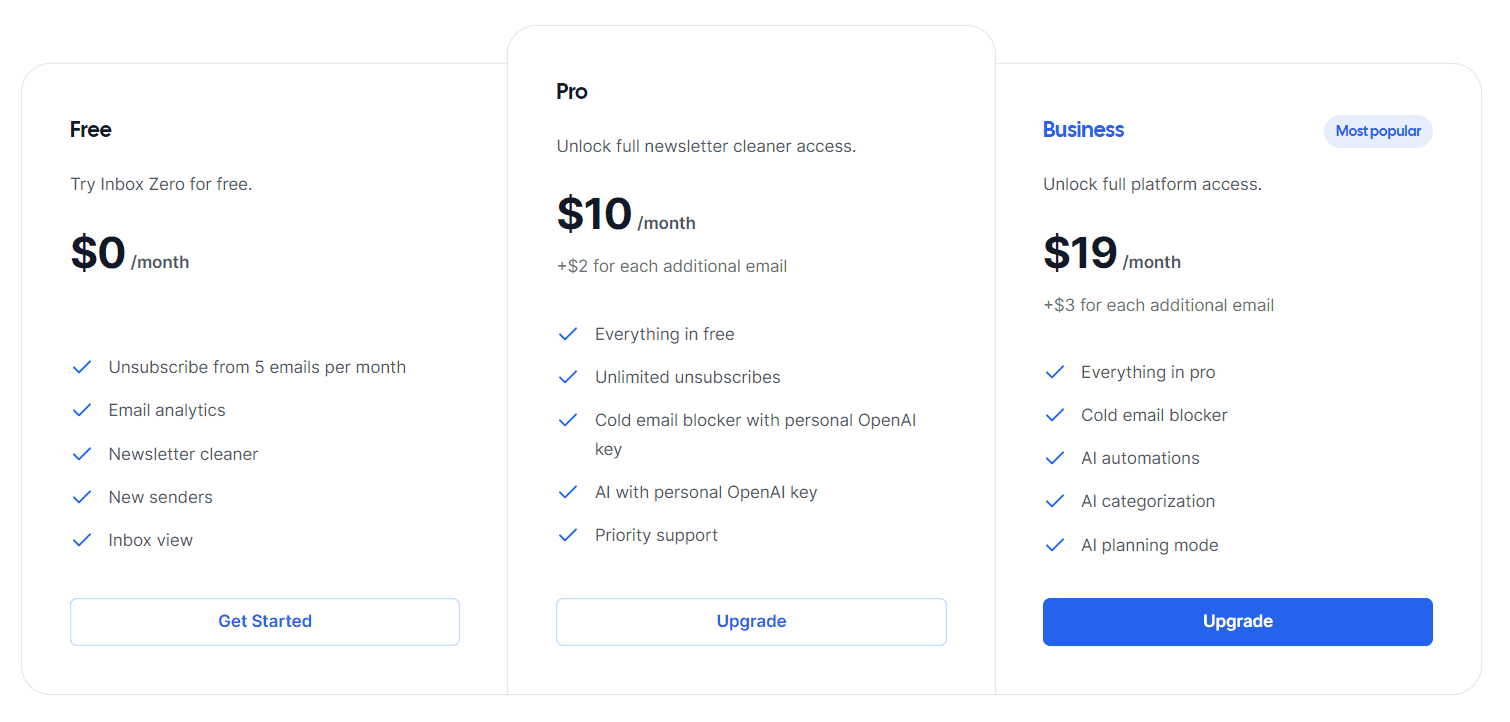Screen dimensions: 1510x722
Task: Click the checkmark next to Everything in pro
Action: 1054,372
